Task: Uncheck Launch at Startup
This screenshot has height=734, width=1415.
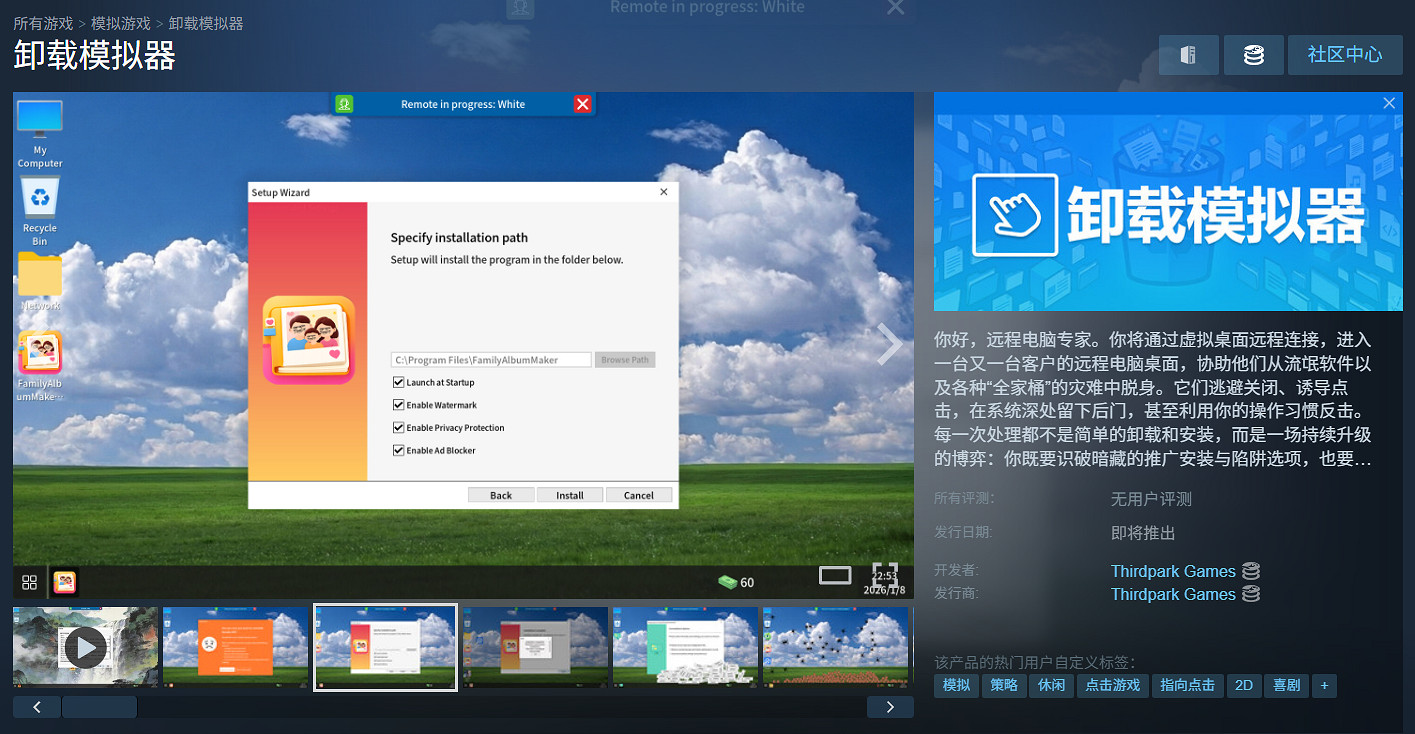Action: pyautogui.click(x=398, y=382)
